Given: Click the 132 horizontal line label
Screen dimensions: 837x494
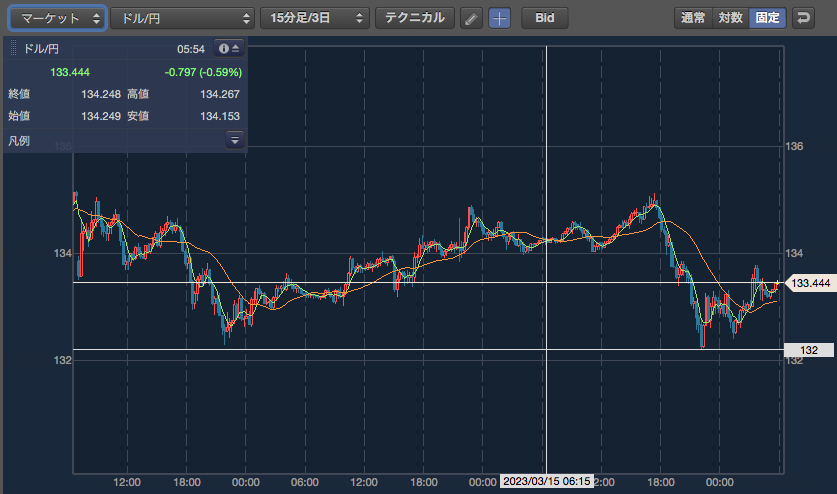Looking at the screenshot, I should [809, 350].
